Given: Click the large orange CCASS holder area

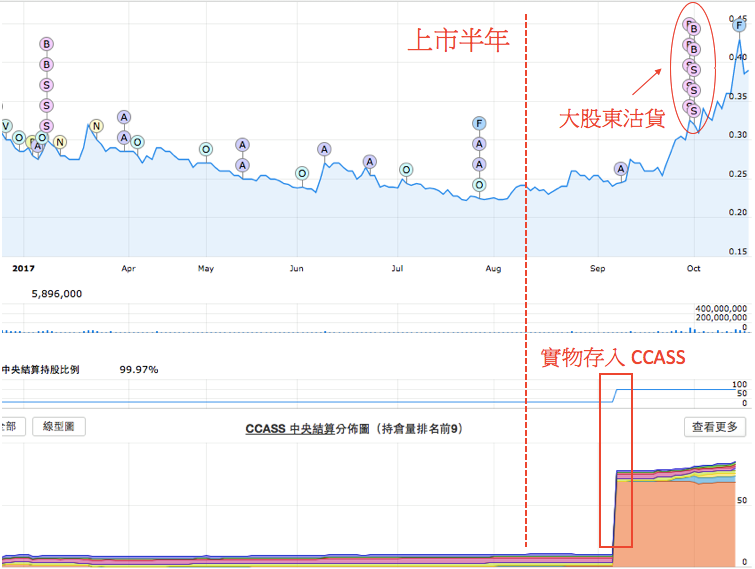Looking at the screenshot, I should [680, 520].
